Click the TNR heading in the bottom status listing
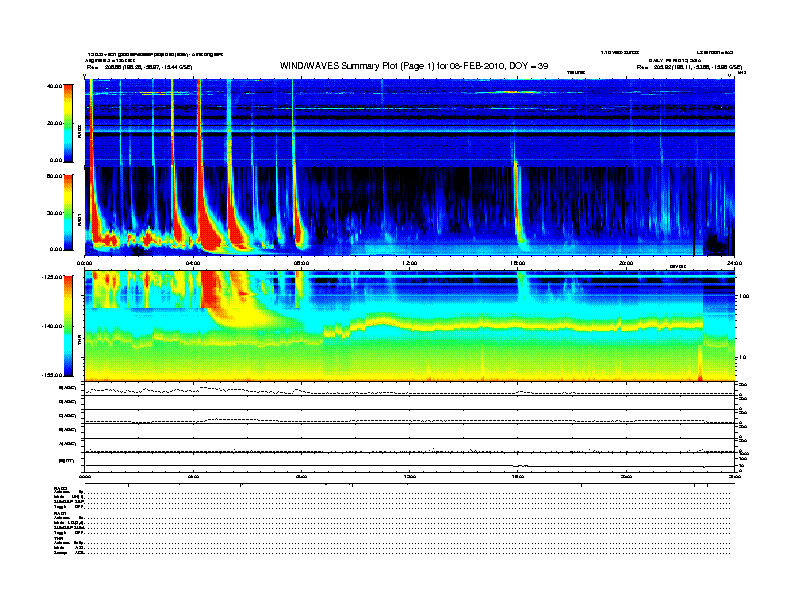The height and width of the screenshot is (612, 792). 59,538
